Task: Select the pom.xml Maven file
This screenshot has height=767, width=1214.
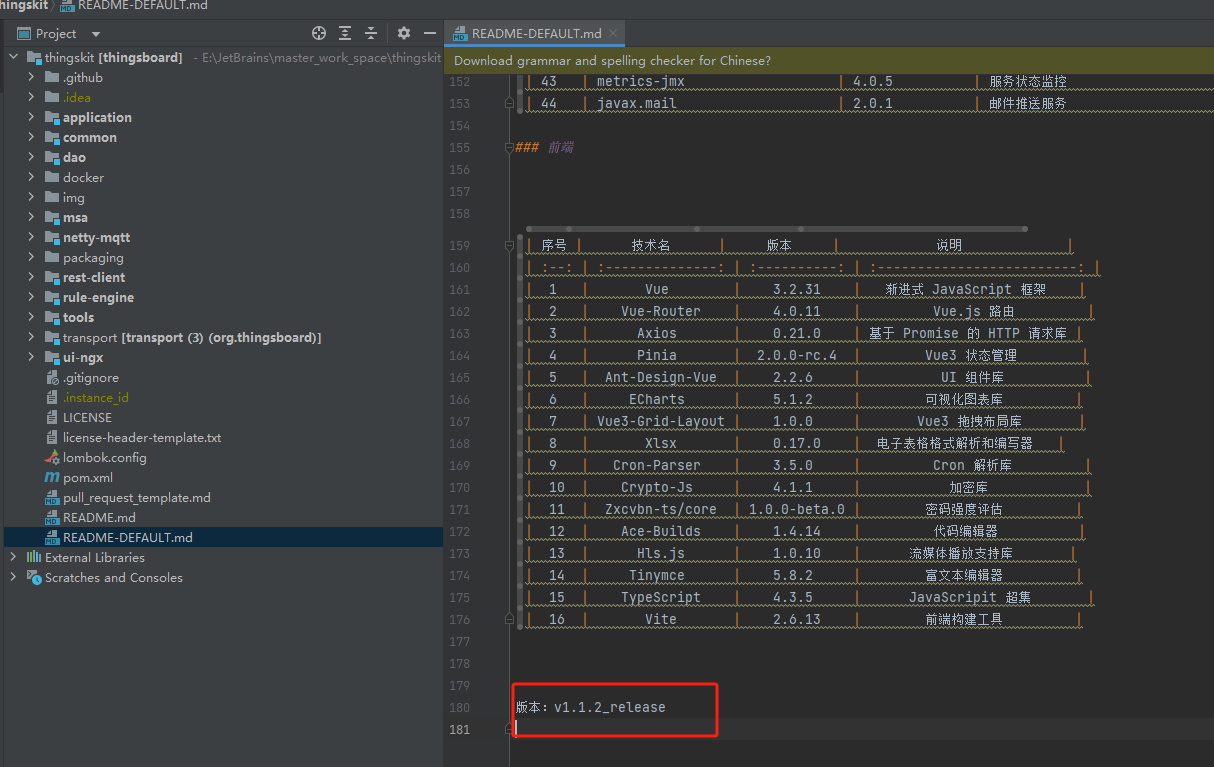Action: [88, 477]
